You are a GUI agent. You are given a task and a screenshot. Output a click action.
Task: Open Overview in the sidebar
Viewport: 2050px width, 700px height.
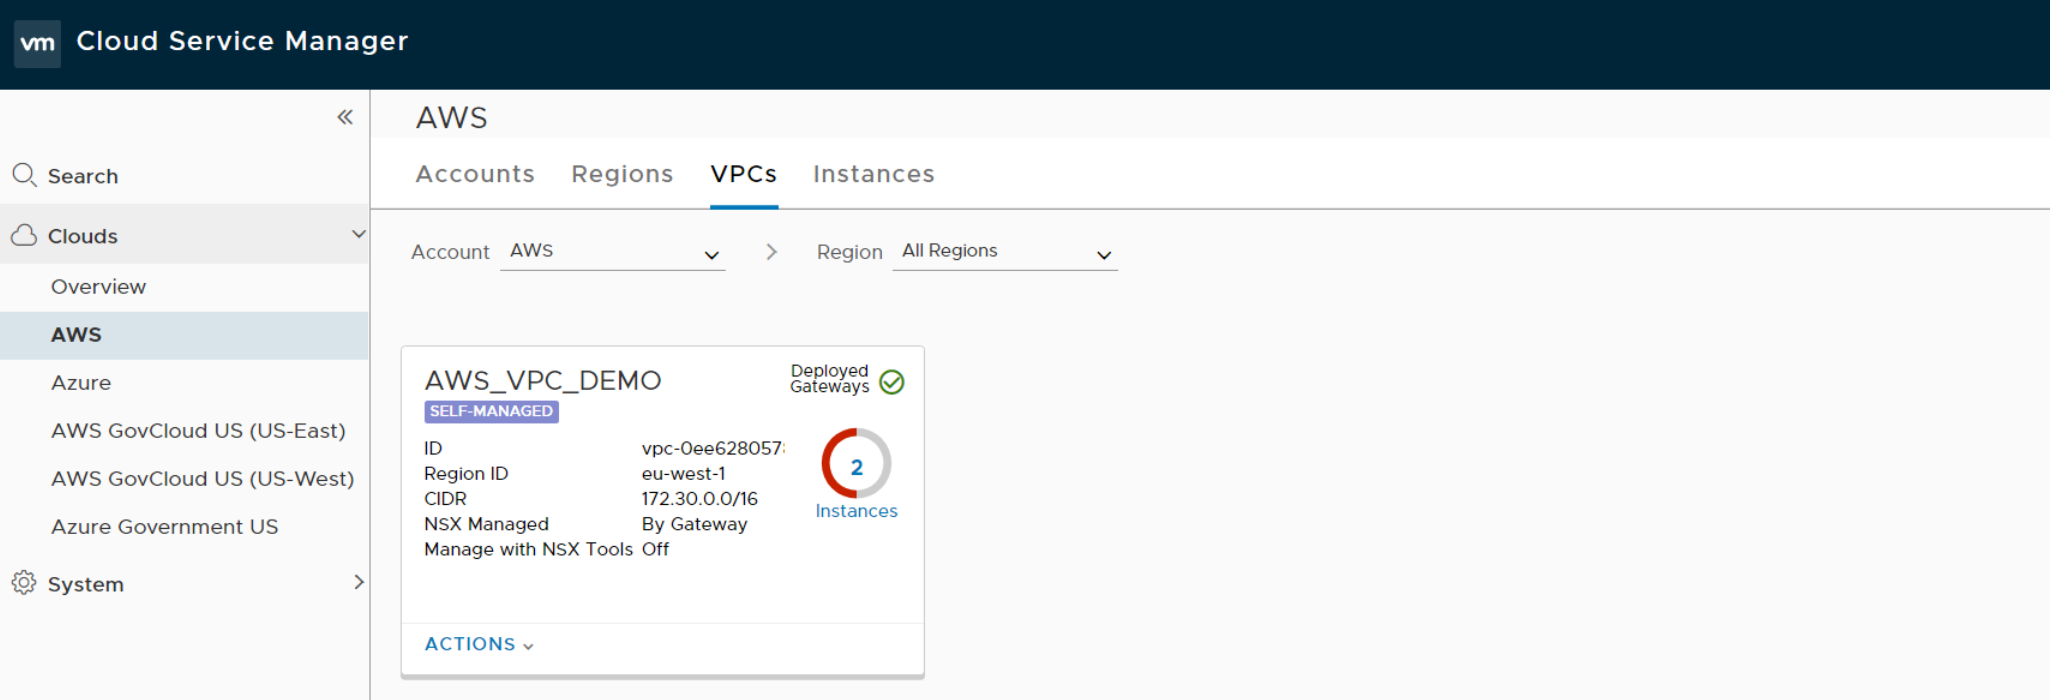99,287
